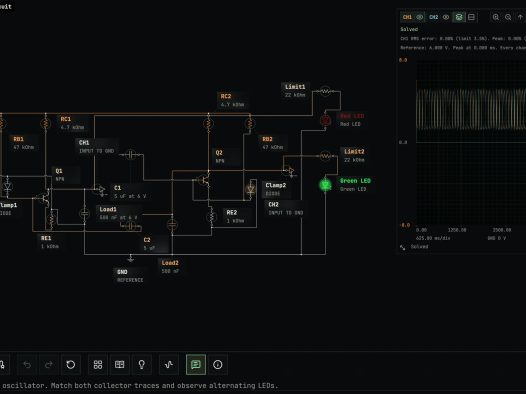Screen dimensions: 526x394
Task: Click the GND REFERENCE label
Action: tap(130, 276)
